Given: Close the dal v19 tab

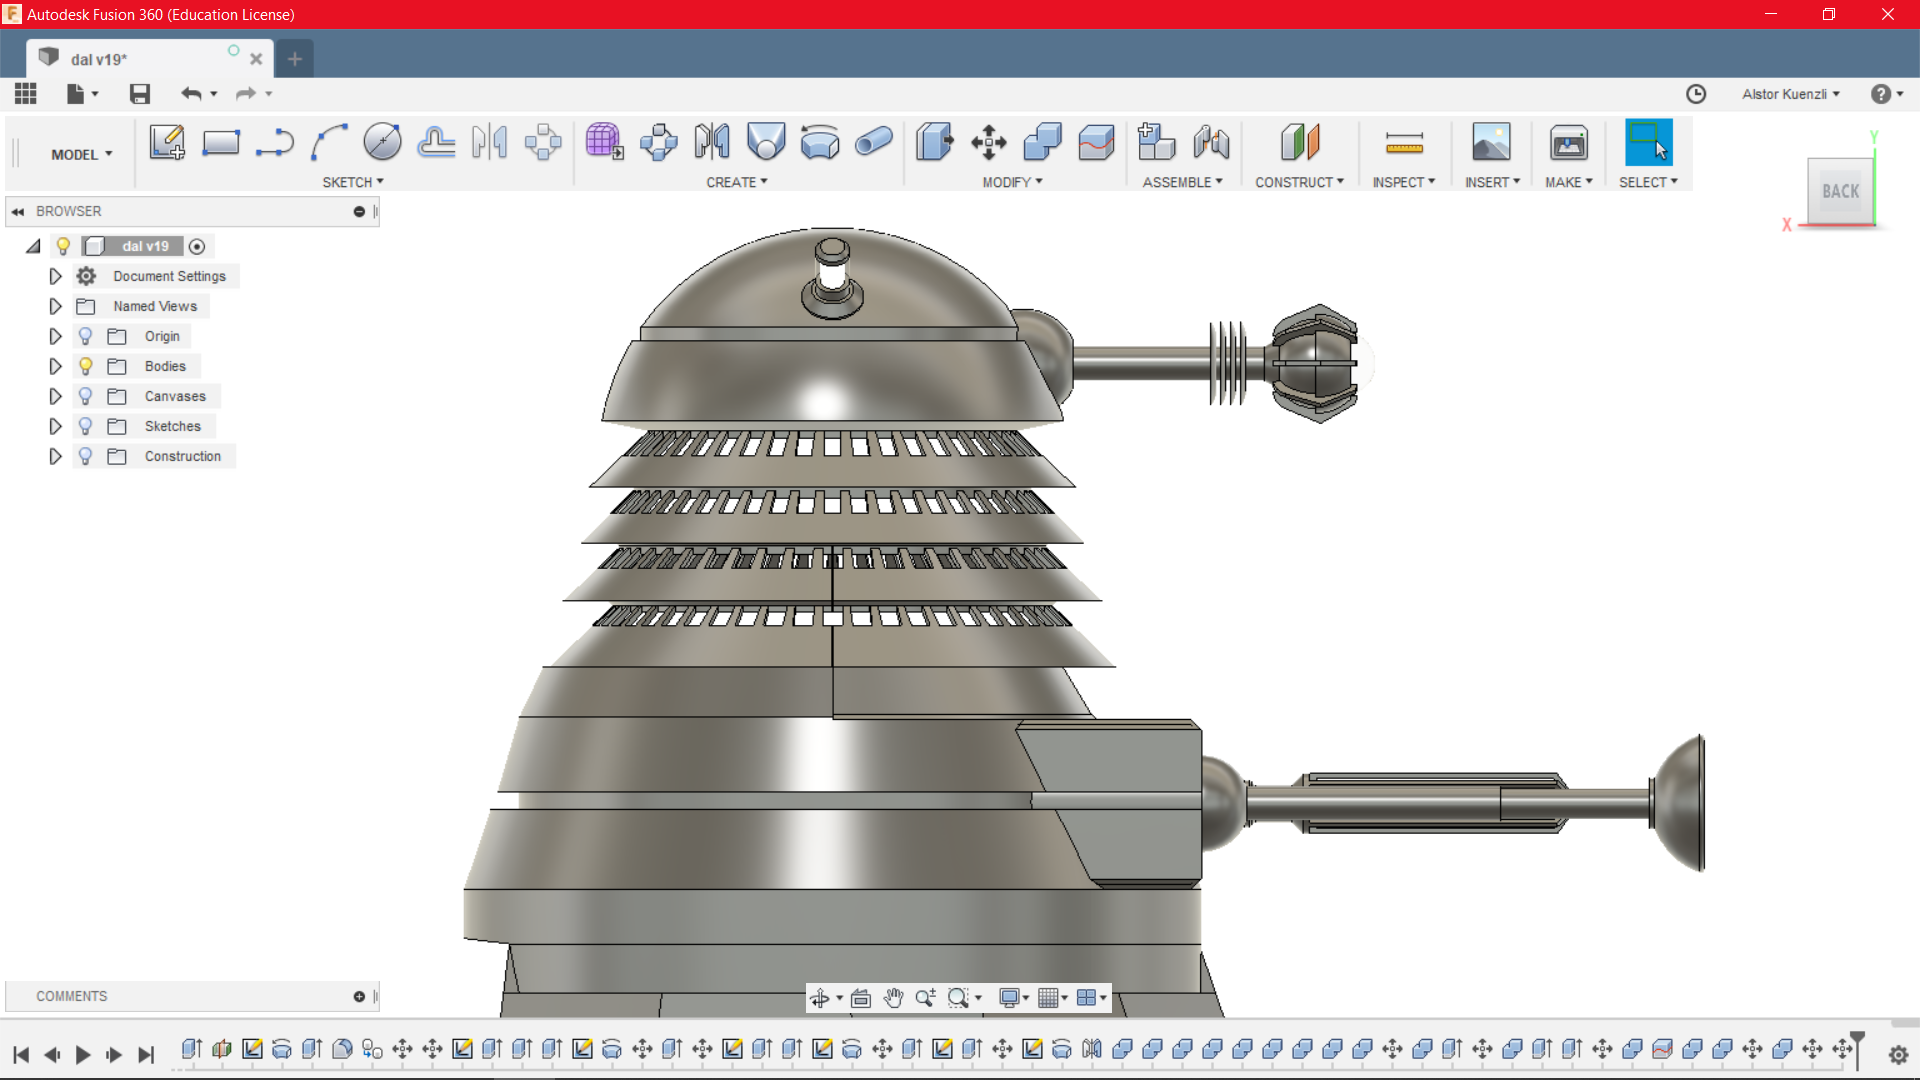Looking at the screenshot, I should pyautogui.click(x=256, y=59).
